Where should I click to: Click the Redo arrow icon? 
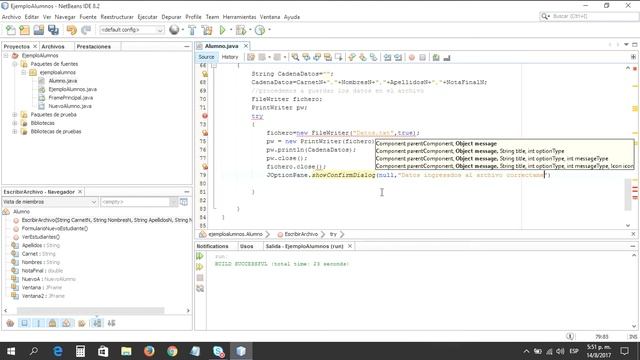pos(86,30)
